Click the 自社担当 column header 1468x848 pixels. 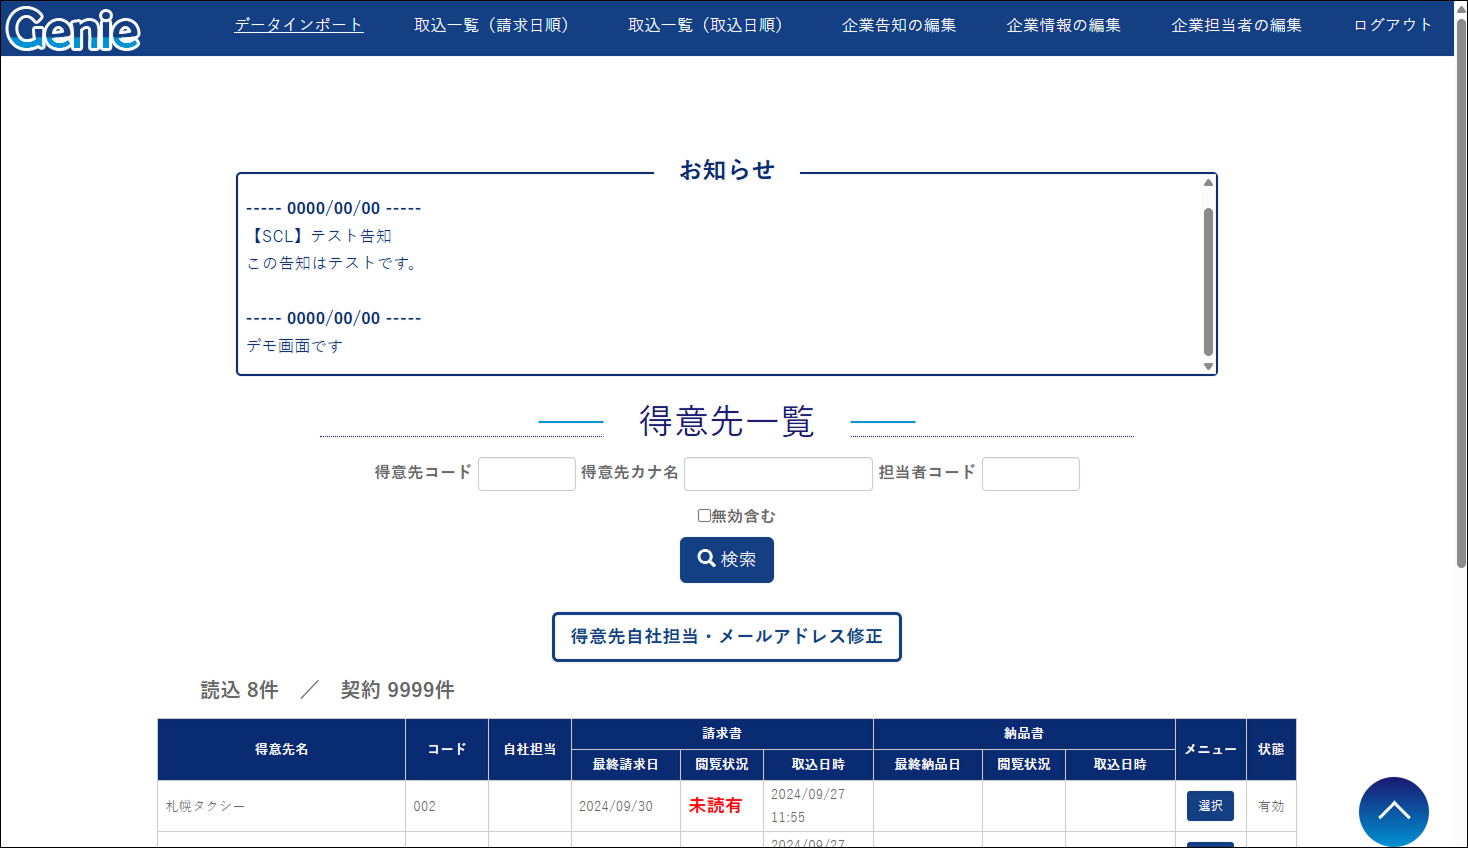[x=529, y=749]
